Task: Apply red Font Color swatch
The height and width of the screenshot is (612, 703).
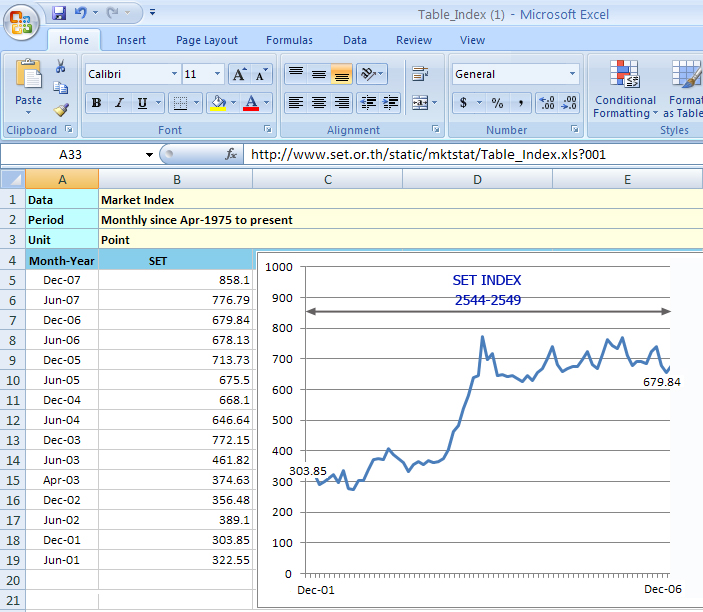Action: tap(251, 103)
